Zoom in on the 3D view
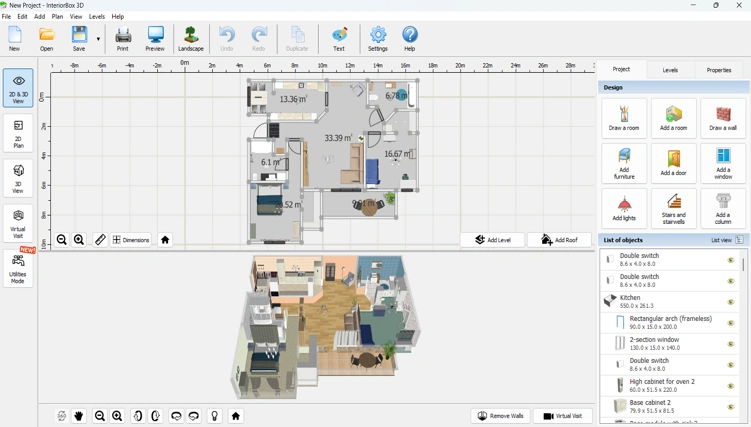751x427 pixels. (117, 416)
